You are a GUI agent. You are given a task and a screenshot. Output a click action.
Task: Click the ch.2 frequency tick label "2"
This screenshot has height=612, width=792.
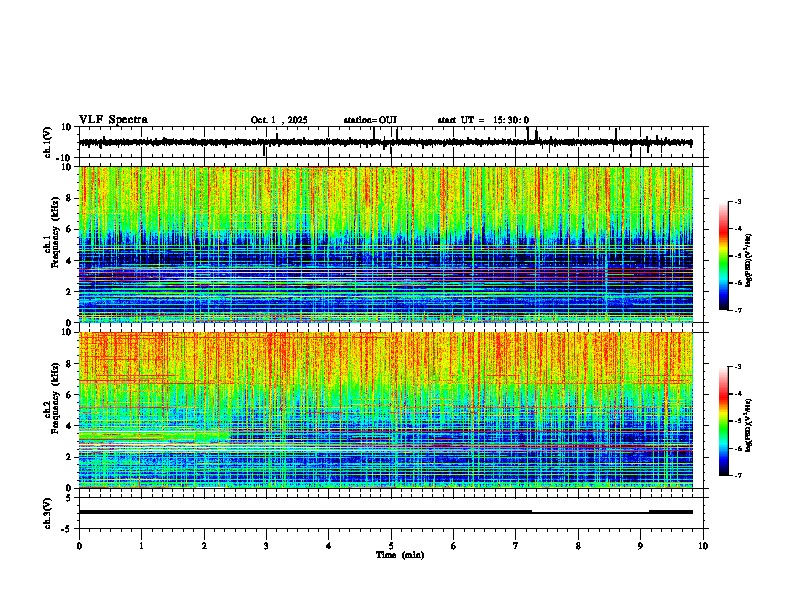point(69,457)
